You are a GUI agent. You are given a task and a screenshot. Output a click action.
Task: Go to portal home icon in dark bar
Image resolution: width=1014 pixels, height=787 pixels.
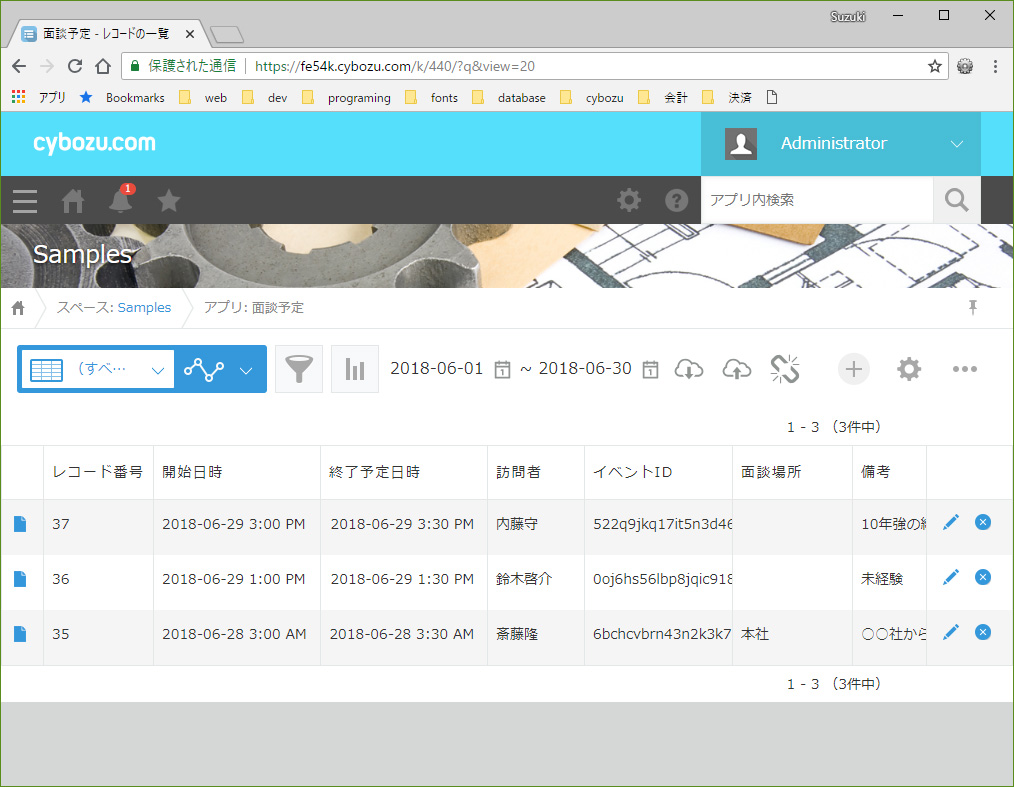point(72,201)
